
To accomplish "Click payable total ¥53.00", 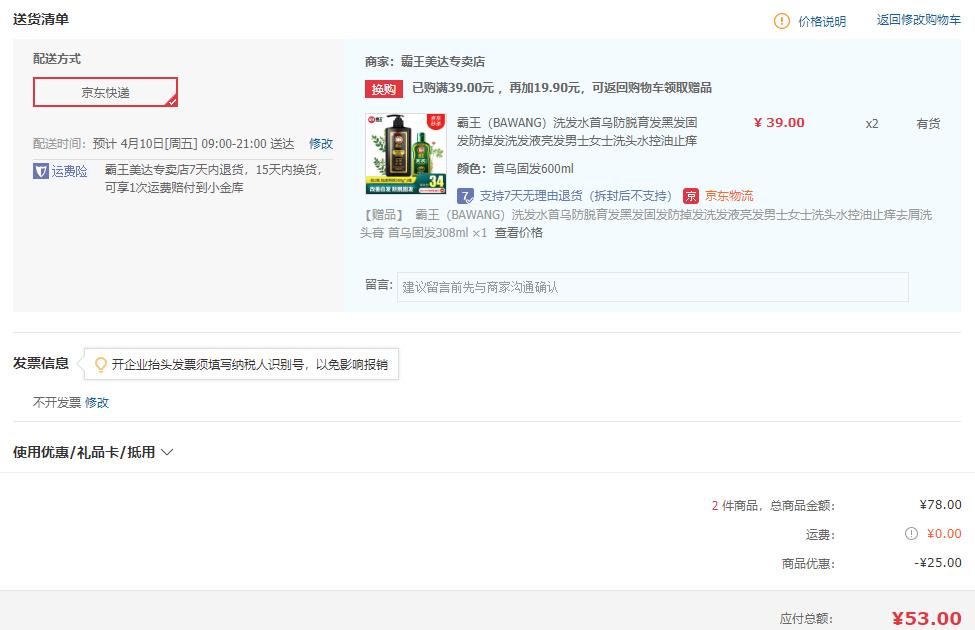I will pyautogui.click(x=926, y=618).
